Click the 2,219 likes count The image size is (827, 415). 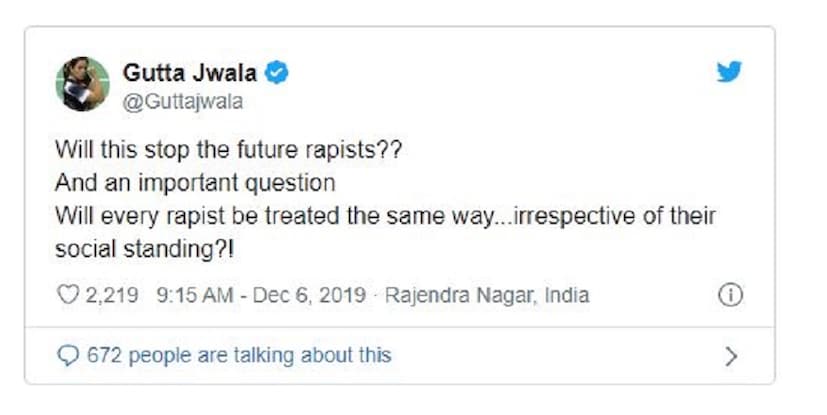(x=113, y=295)
